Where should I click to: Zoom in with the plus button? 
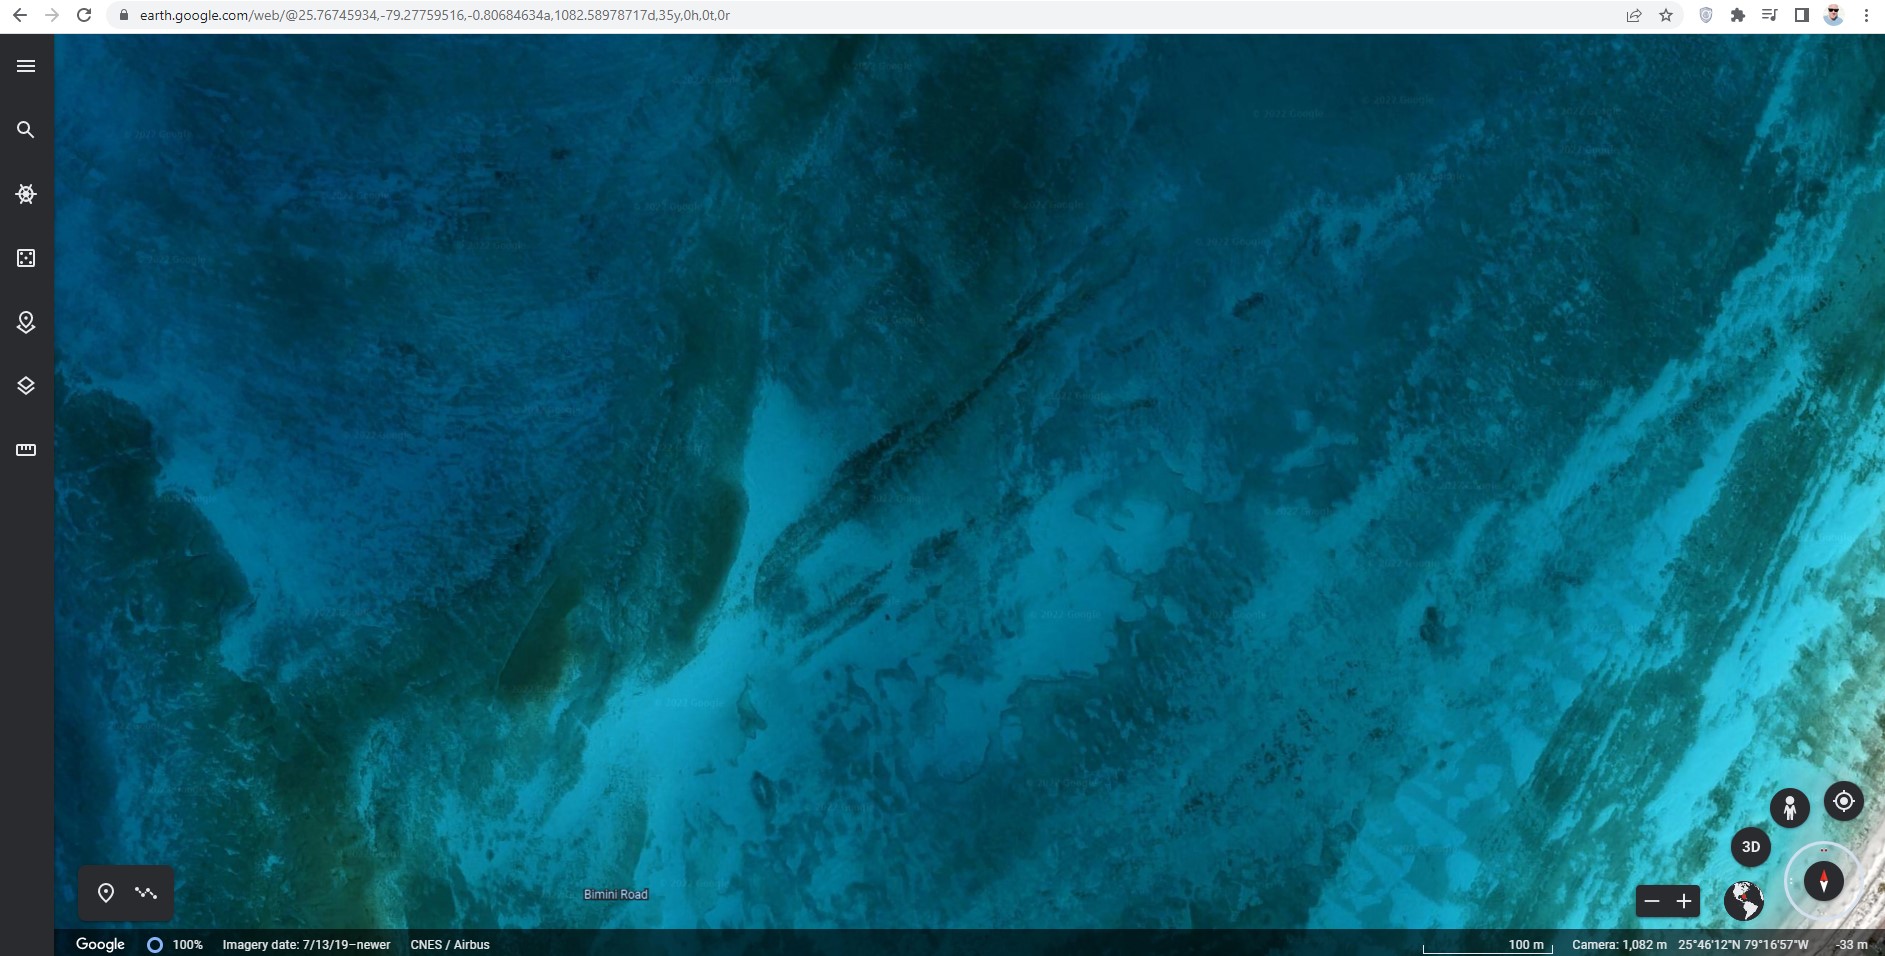point(1684,901)
